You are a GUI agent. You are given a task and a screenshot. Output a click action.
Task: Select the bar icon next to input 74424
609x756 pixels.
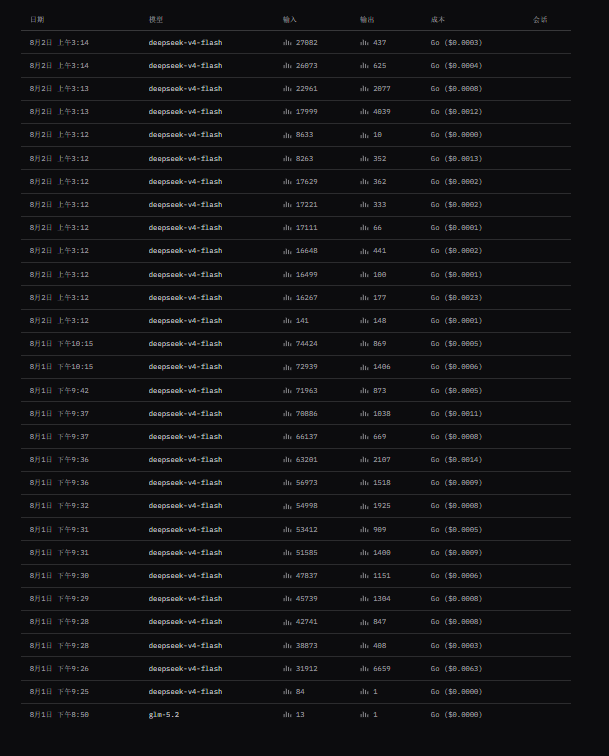tap(287, 344)
